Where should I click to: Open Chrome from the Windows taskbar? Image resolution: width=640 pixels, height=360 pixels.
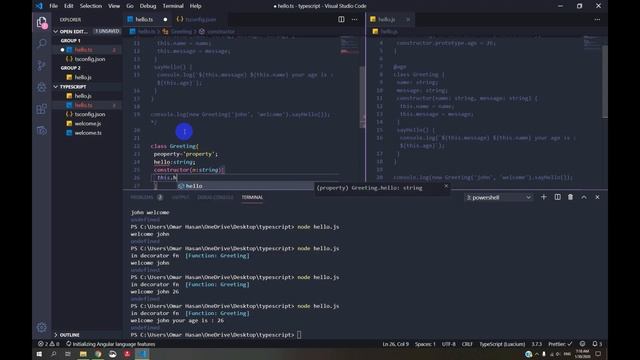pos(98,354)
